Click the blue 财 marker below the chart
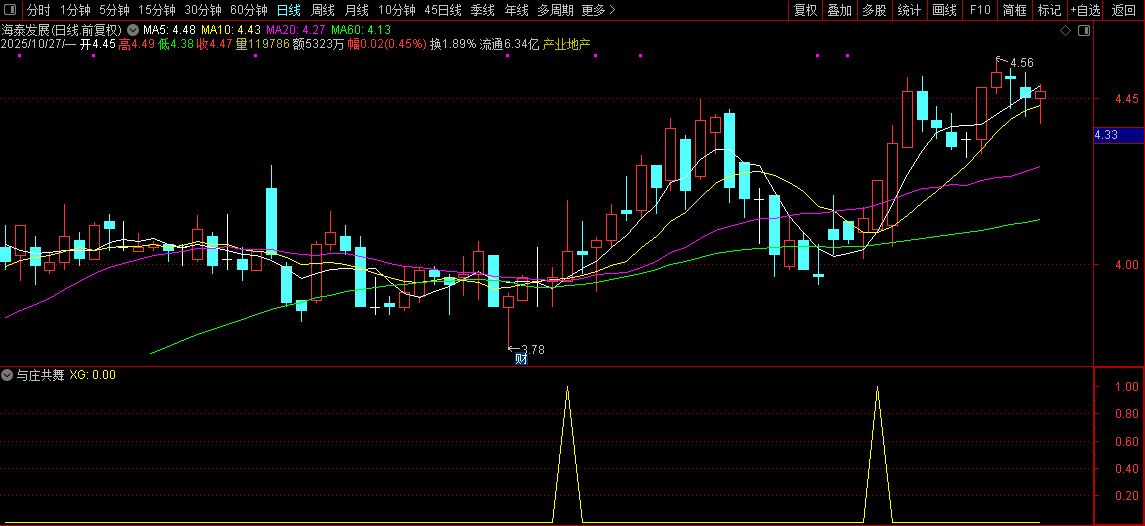Screen dimensions: 1145x526 [521, 359]
